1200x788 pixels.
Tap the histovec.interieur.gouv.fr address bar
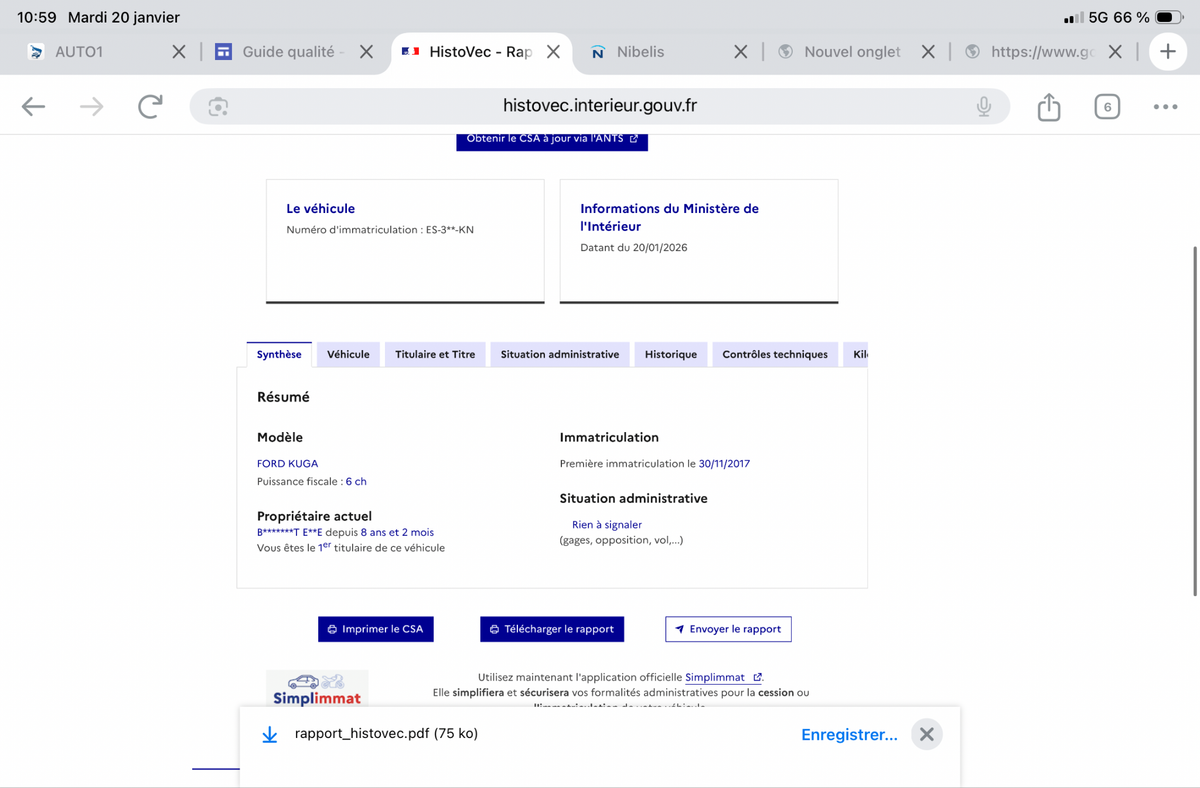tap(598, 107)
